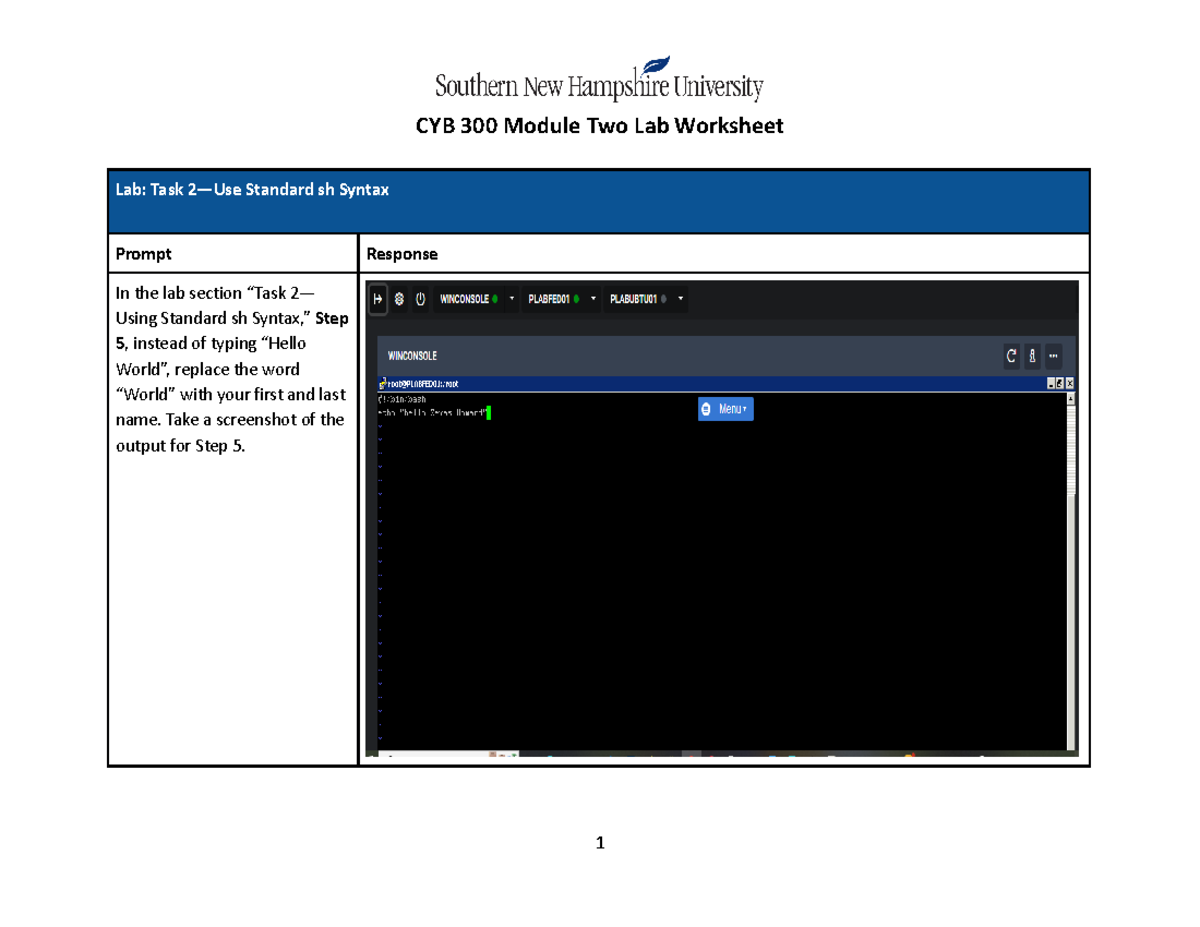
Task: Restore the PuTTY terminal window
Action: [x=1060, y=383]
